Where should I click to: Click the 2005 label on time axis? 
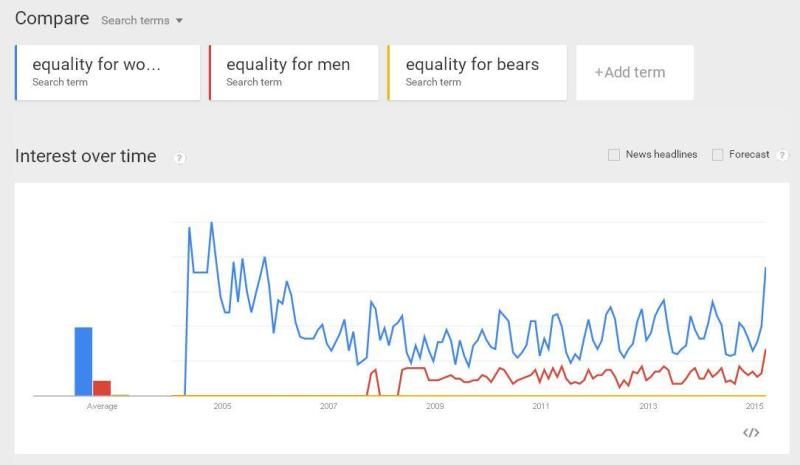click(222, 406)
